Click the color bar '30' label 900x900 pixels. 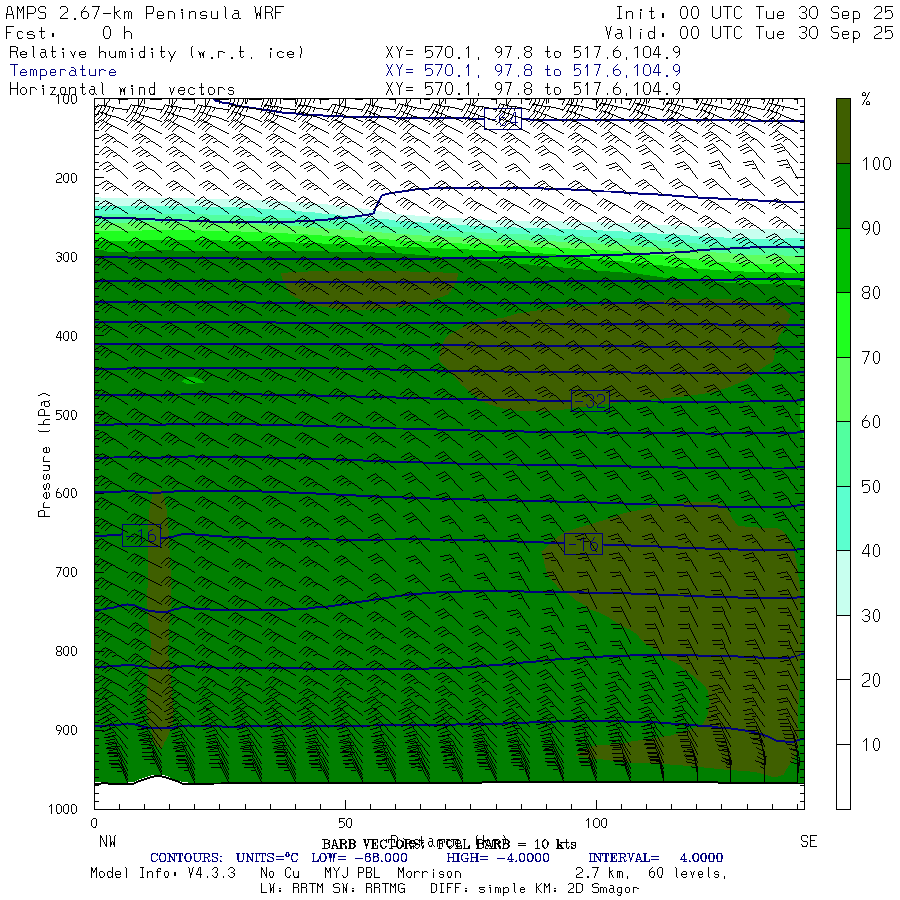[871, 616]
